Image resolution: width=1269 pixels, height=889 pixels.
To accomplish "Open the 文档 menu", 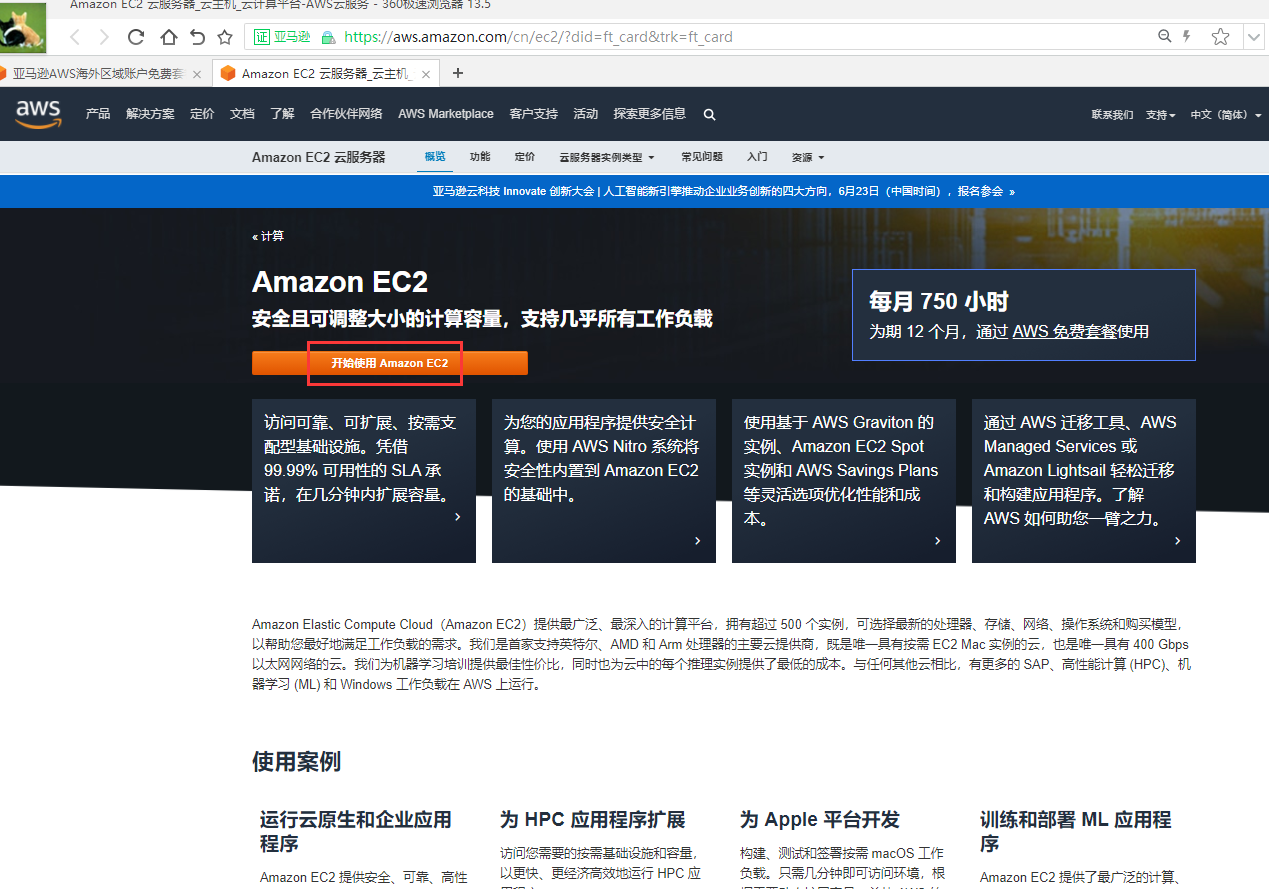I will pos(242,114).
